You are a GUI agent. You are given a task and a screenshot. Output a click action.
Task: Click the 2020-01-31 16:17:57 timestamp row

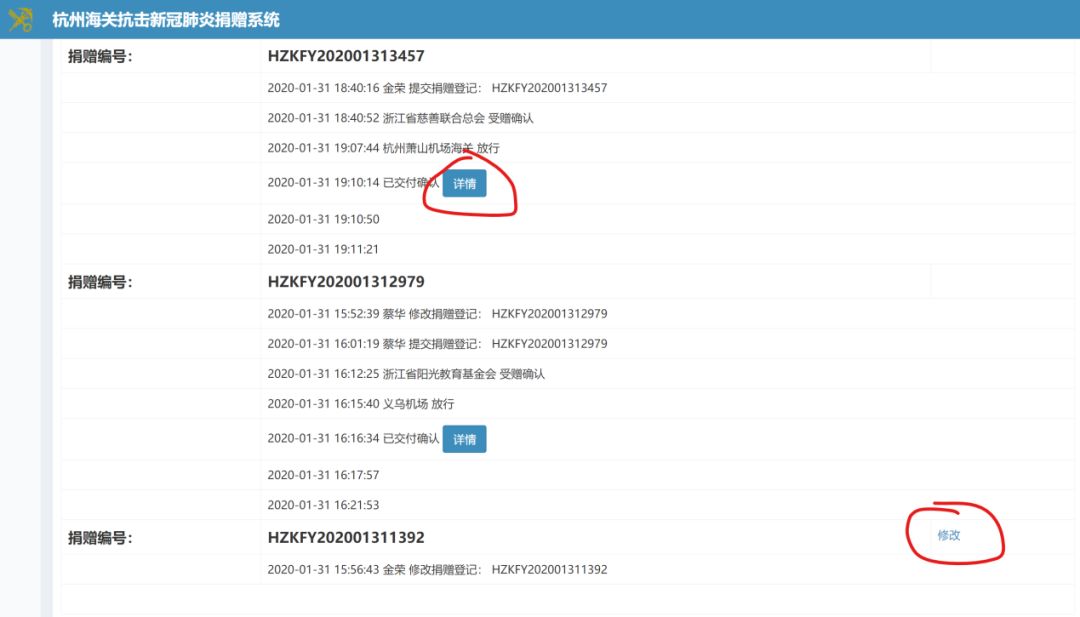[x=323, y=475]
